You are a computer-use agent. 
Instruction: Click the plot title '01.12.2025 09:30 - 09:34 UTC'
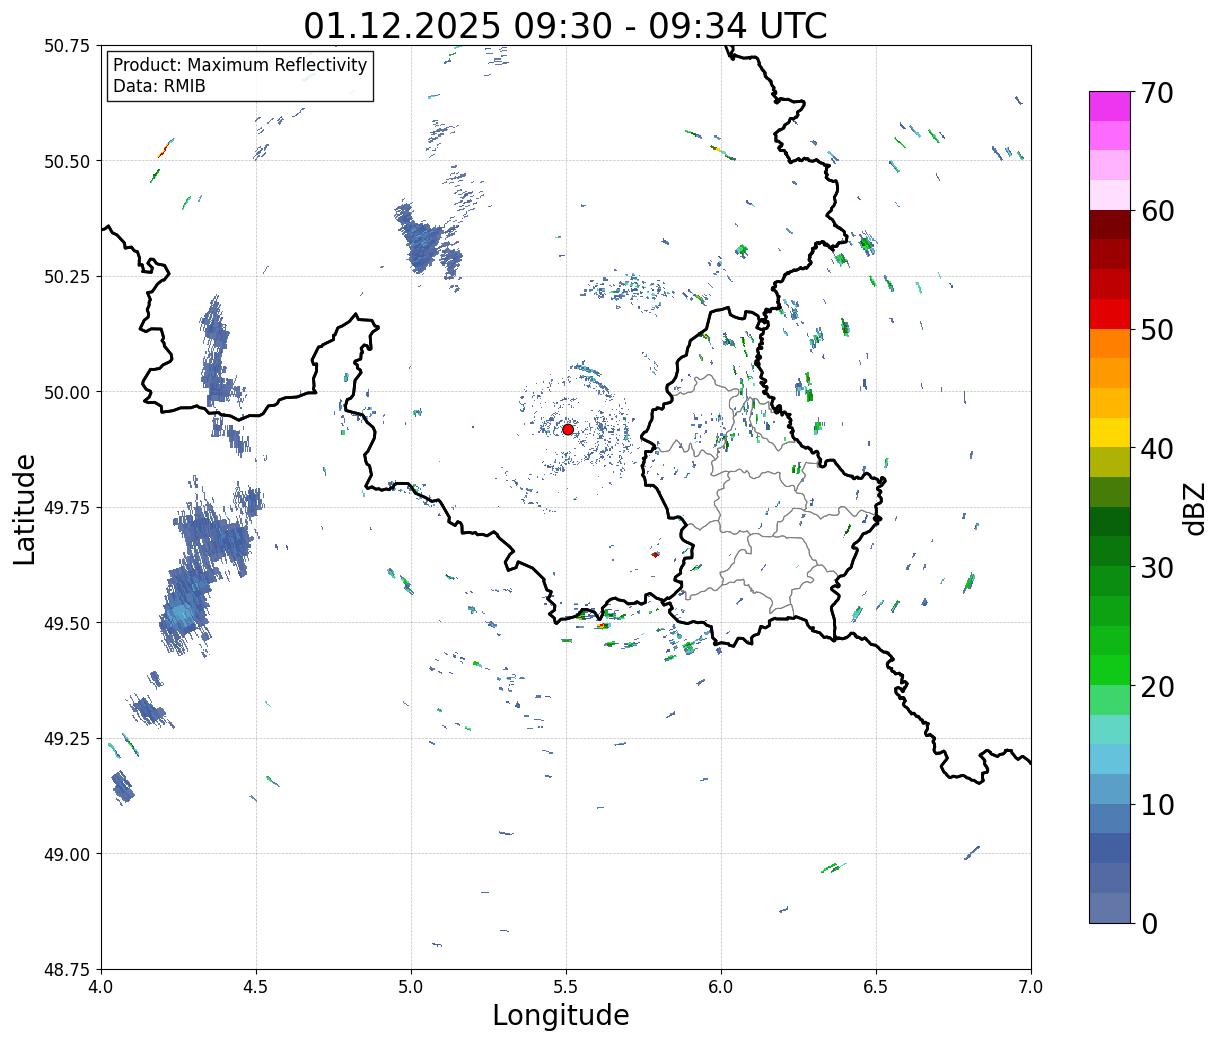point(565,25)
